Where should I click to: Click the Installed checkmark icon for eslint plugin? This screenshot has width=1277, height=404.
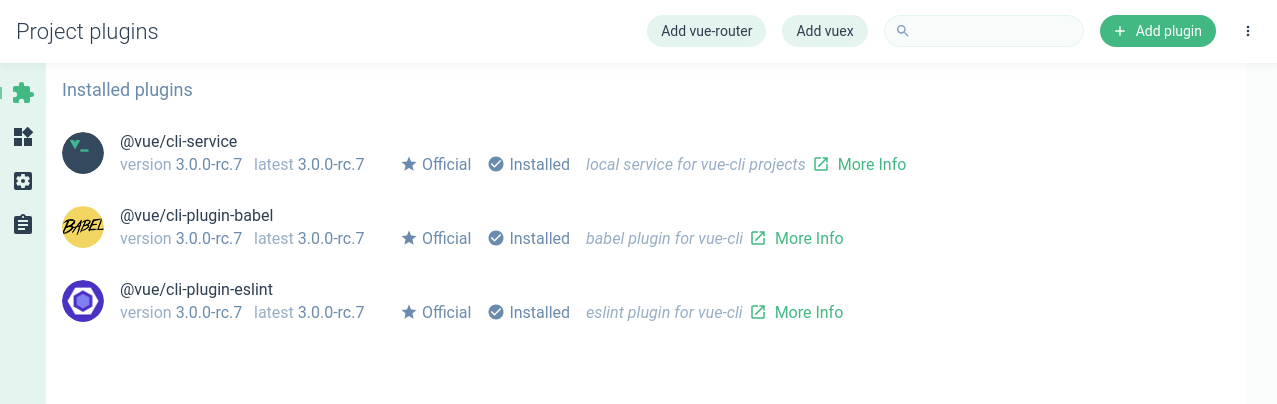click(x=496, y=312)
